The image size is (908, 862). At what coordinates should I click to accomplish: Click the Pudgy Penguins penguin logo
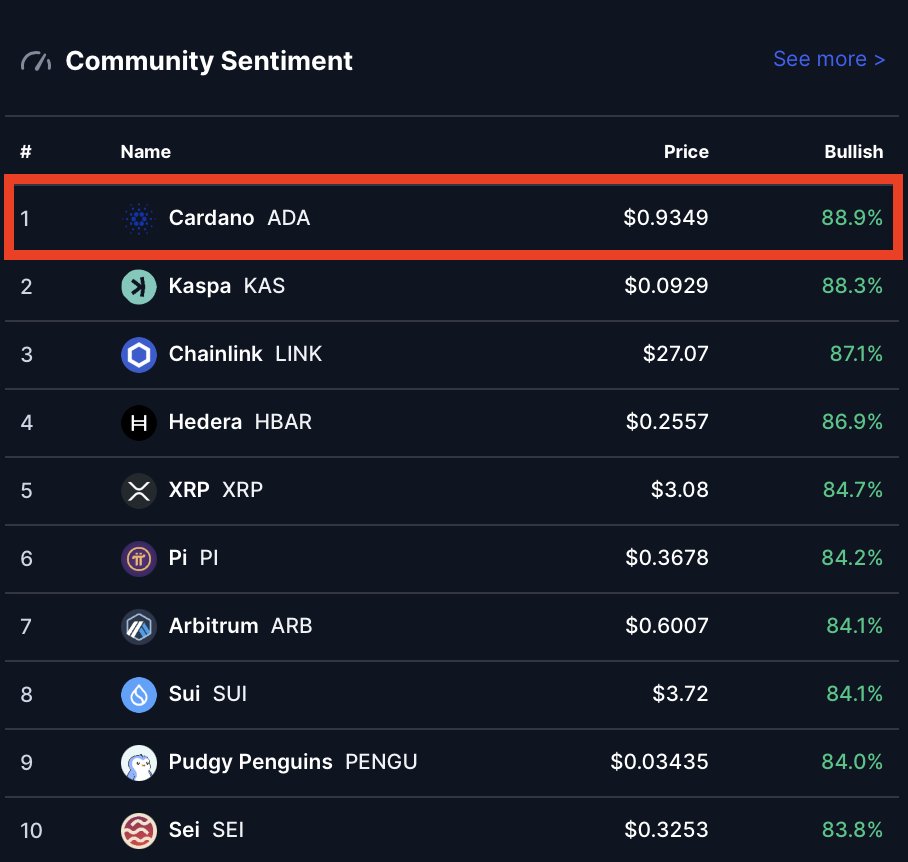click(x=139, y=763)
